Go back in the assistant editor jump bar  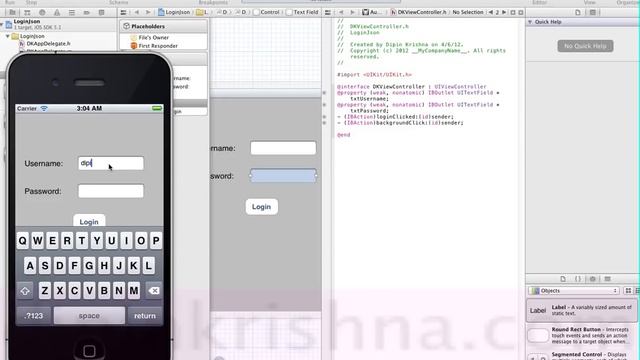(x=341, y=12)
